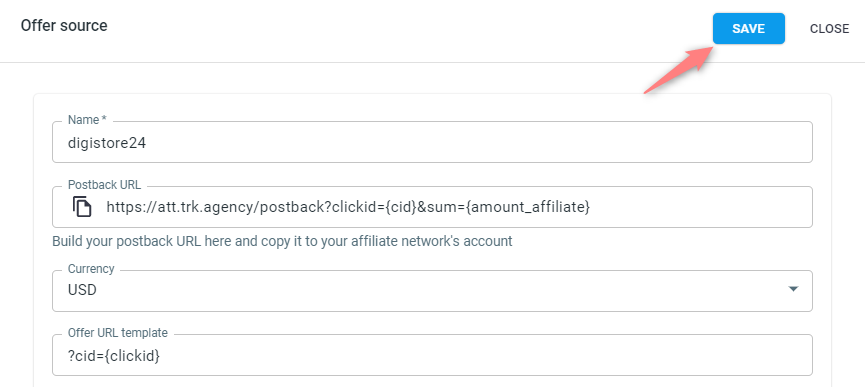Viewport: 865px width, 387px height.
Task: Close the Offer source dialog via CLOSE
Action: (x=829, y=29)
